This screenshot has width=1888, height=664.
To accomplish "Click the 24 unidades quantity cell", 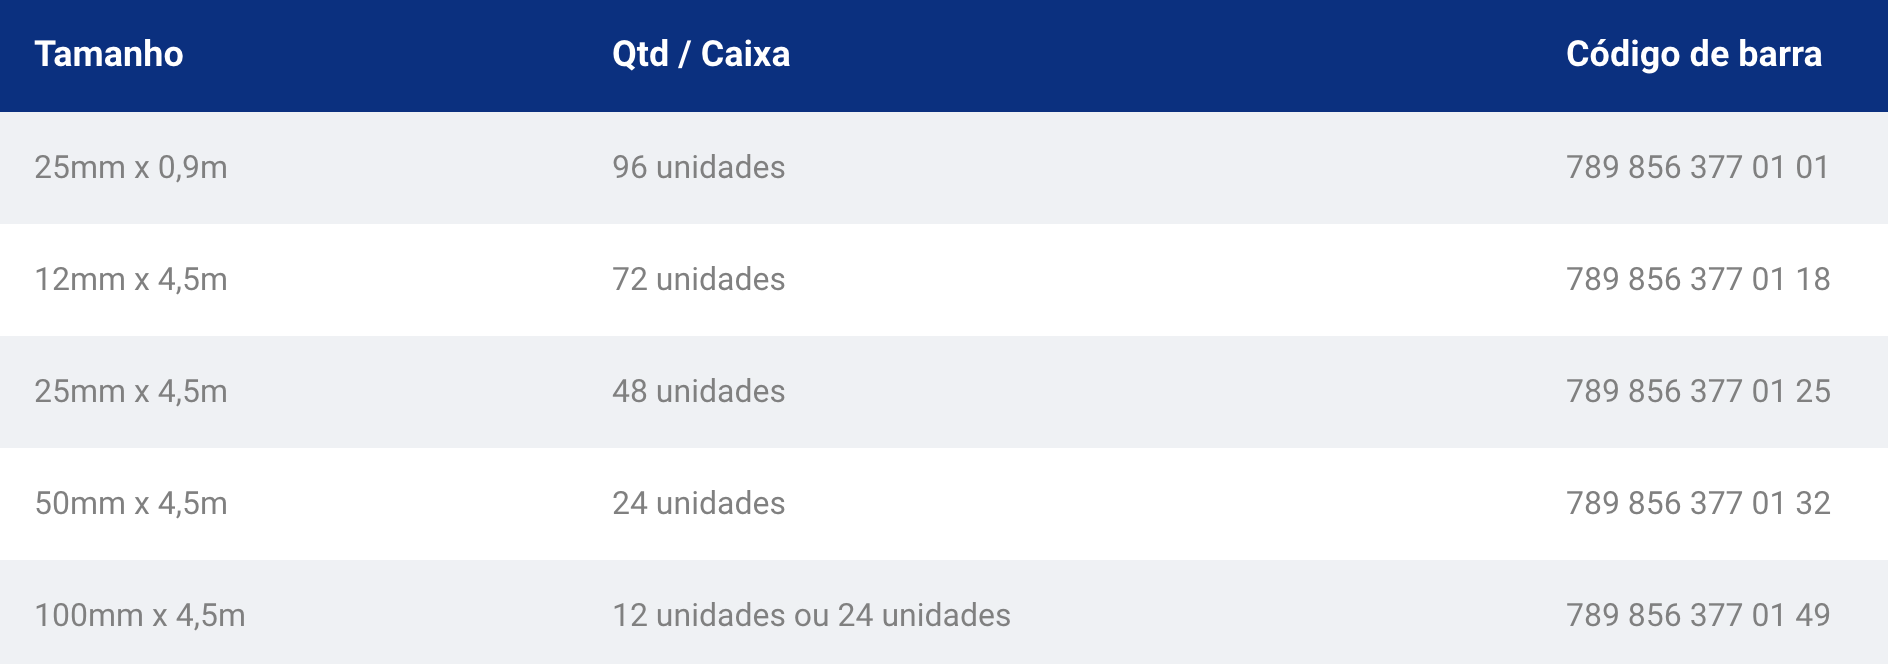I will pyautogui.click(x=699, y=503).
